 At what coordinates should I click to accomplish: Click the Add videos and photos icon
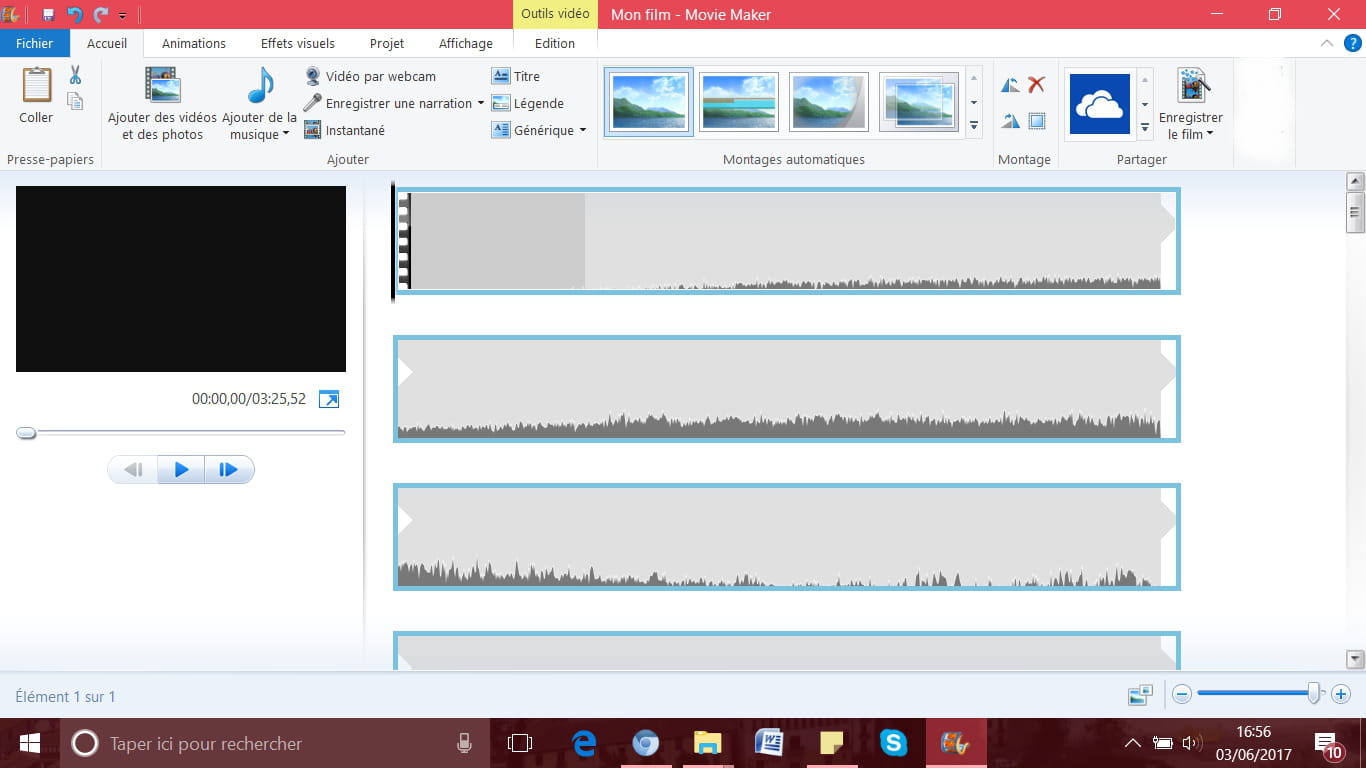tap(162, 85)
